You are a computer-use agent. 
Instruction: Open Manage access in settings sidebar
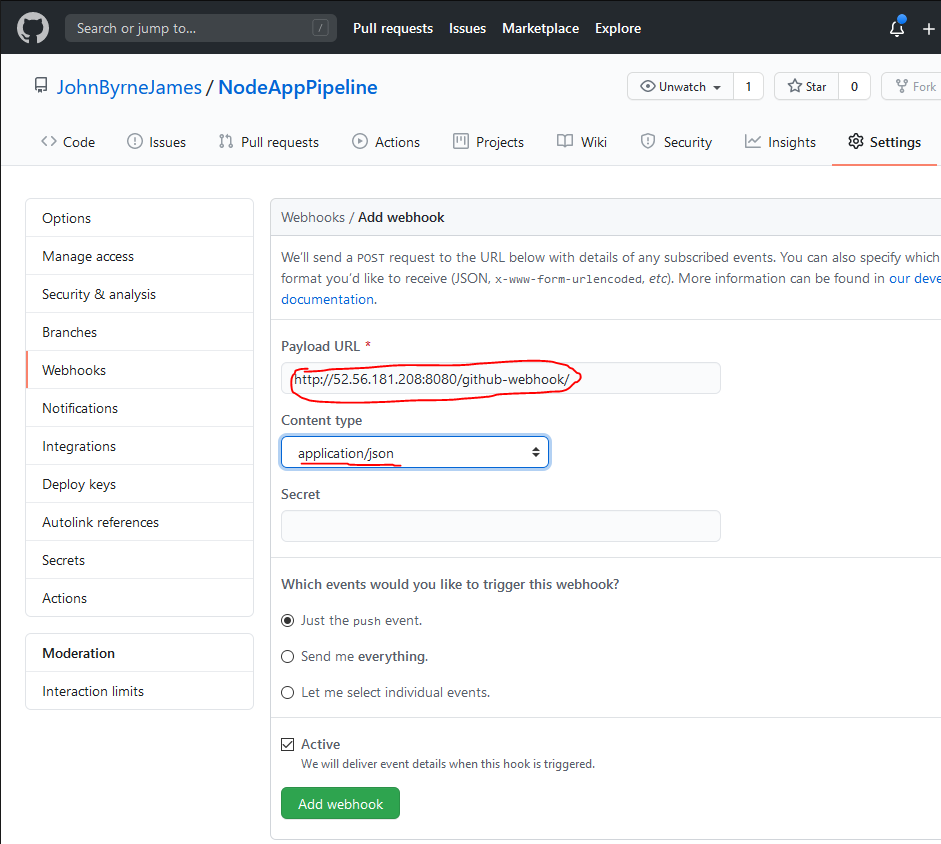point(139,256)
